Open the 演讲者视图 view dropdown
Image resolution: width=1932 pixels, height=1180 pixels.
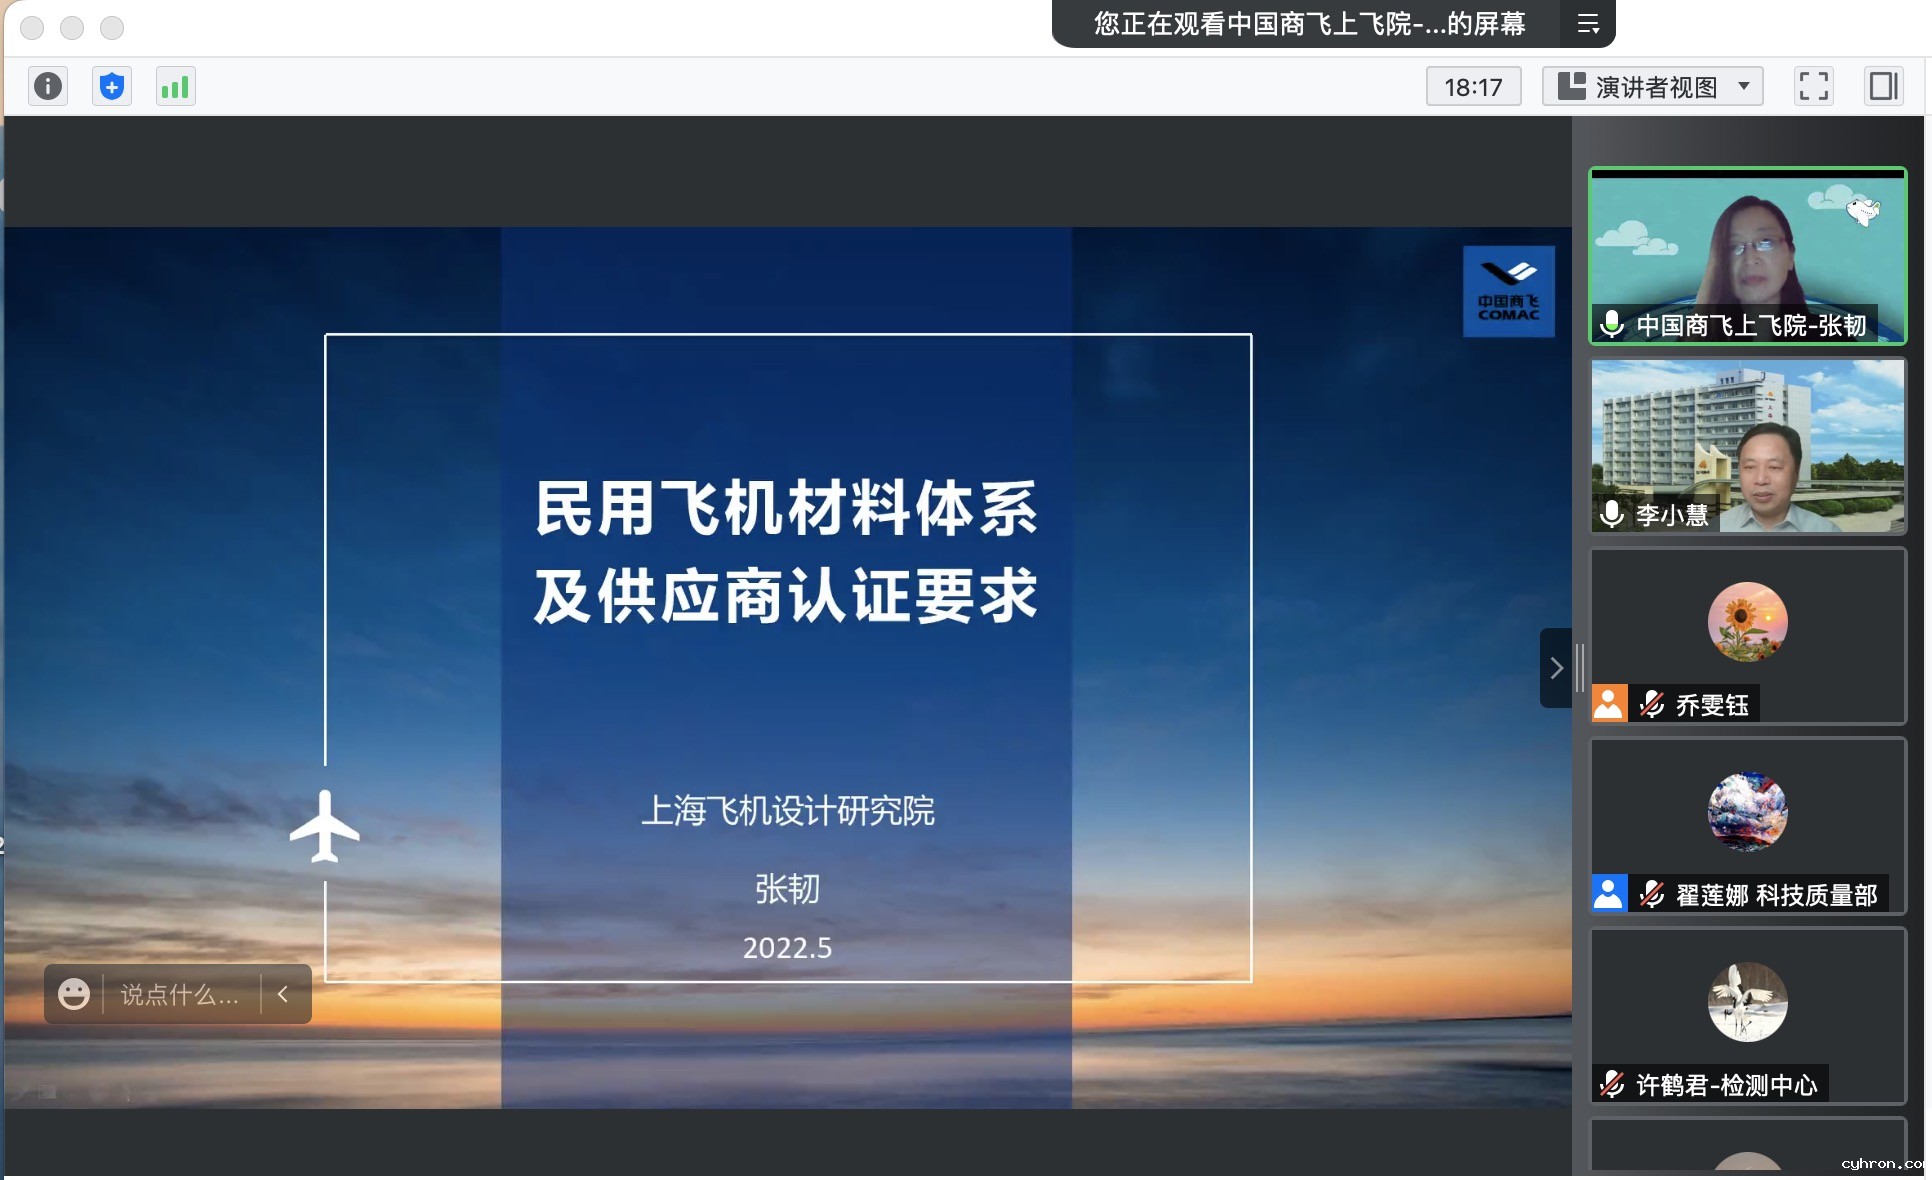pyautogui.click(x=1652, y=86)
